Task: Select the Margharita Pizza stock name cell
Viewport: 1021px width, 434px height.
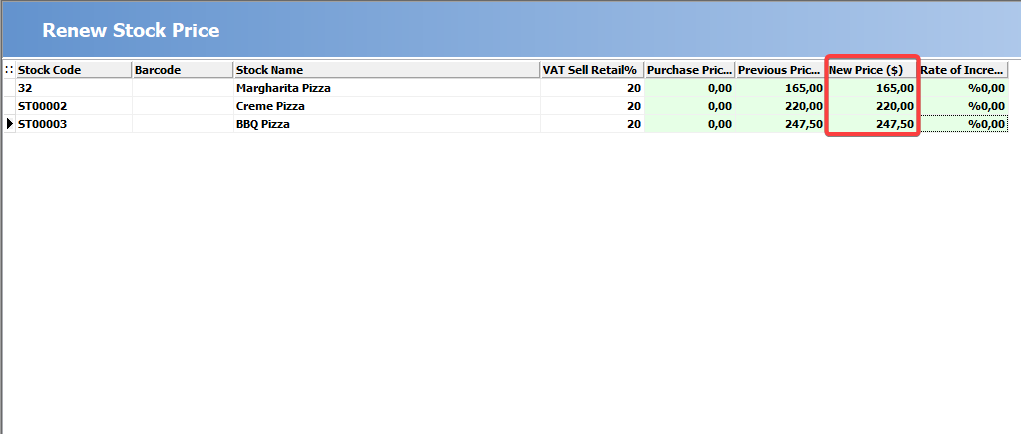Action: 387,88
